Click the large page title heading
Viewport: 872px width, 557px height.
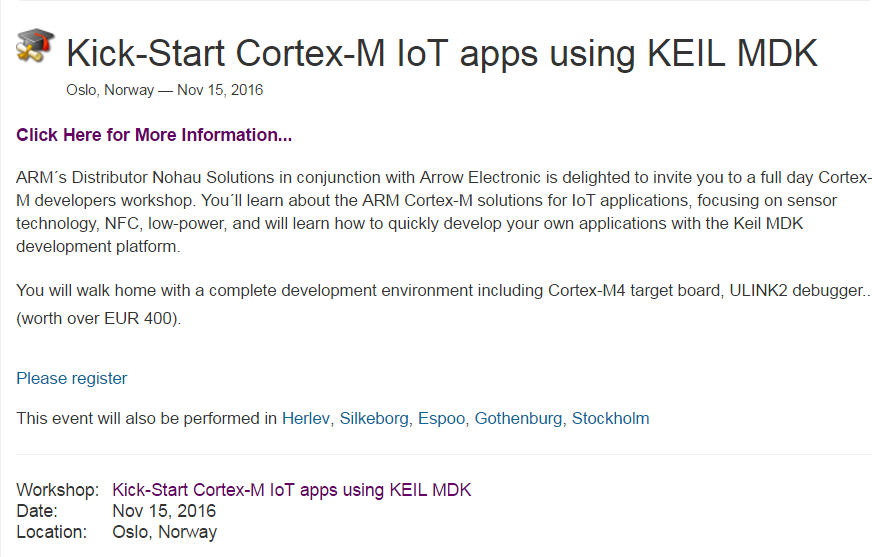(442, 54)
